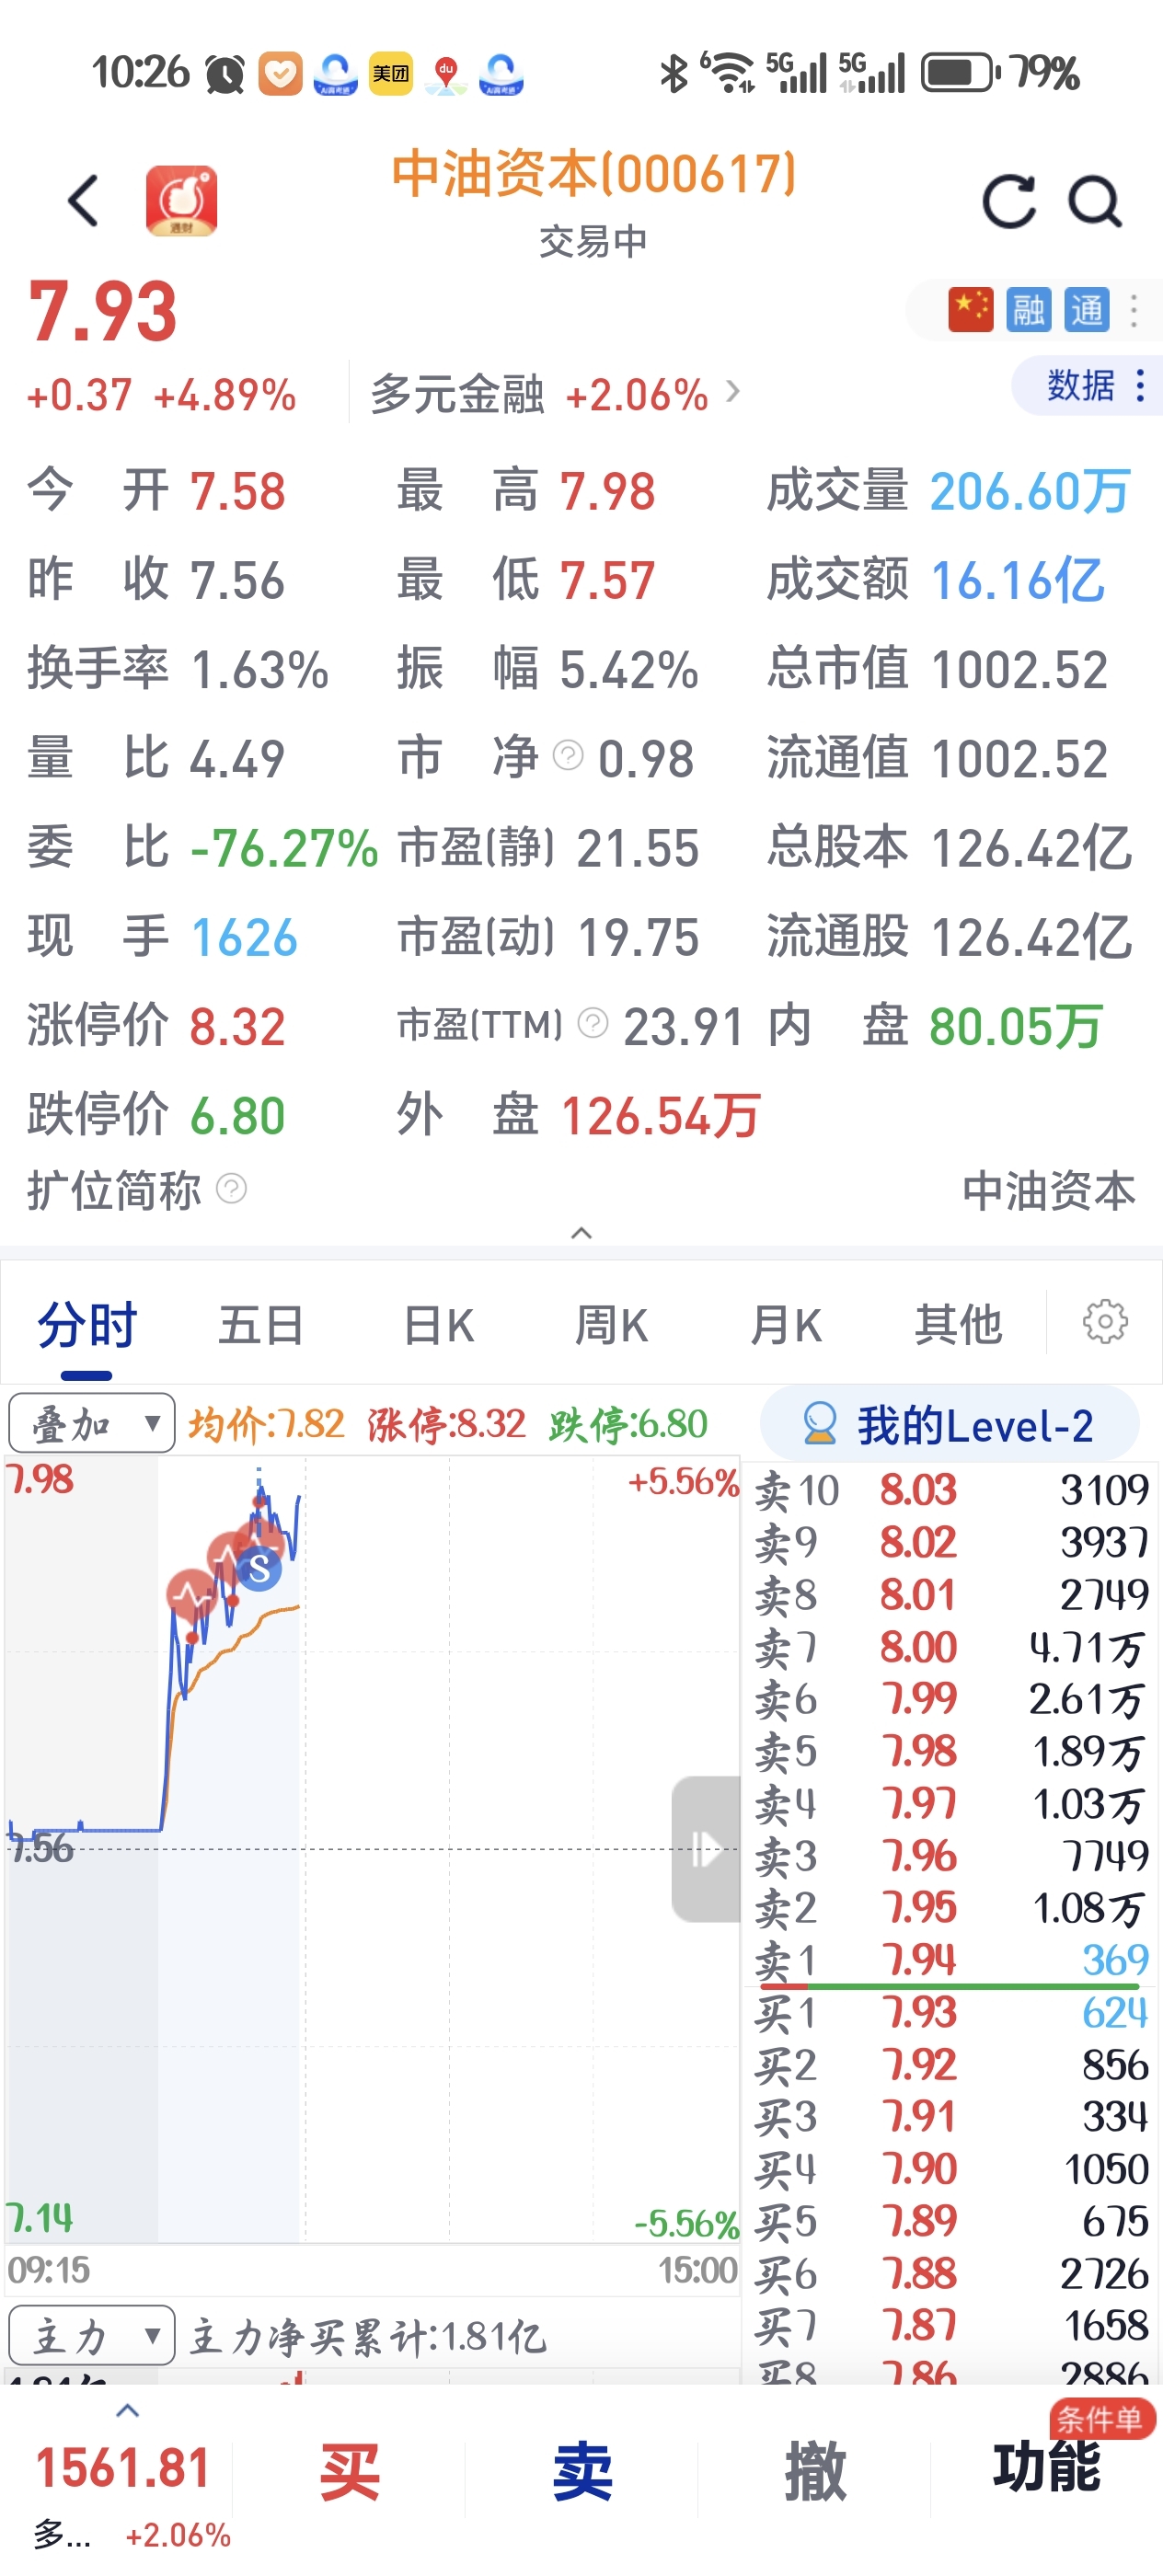This screenshot has height=2576, width=1163.
Task: Tap the 1561.81 index value
Action: (123, 2468)
